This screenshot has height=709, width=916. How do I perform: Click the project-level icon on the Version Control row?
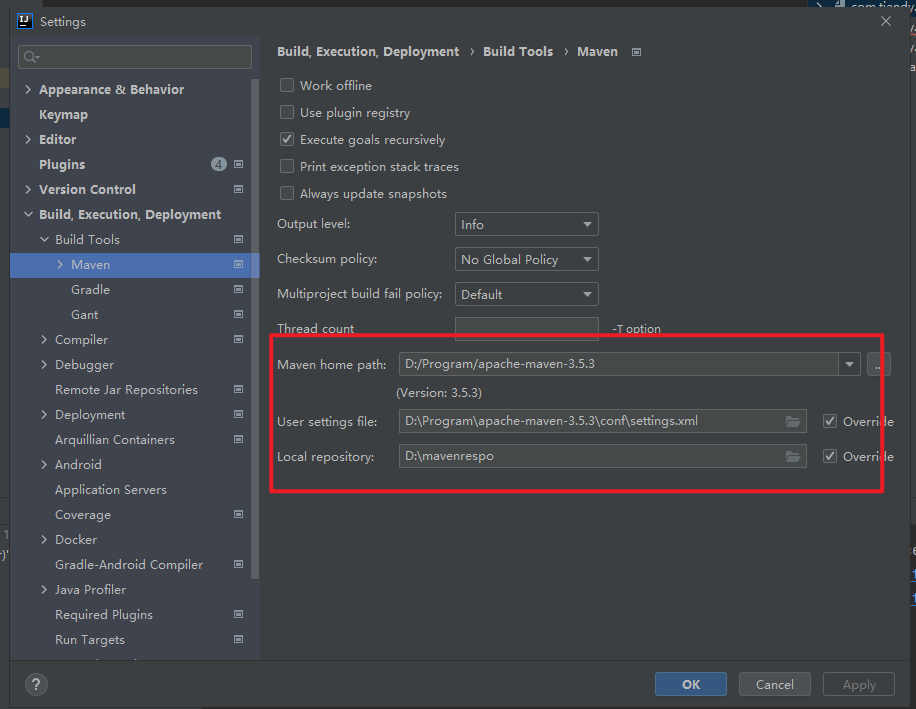(238, 189)
